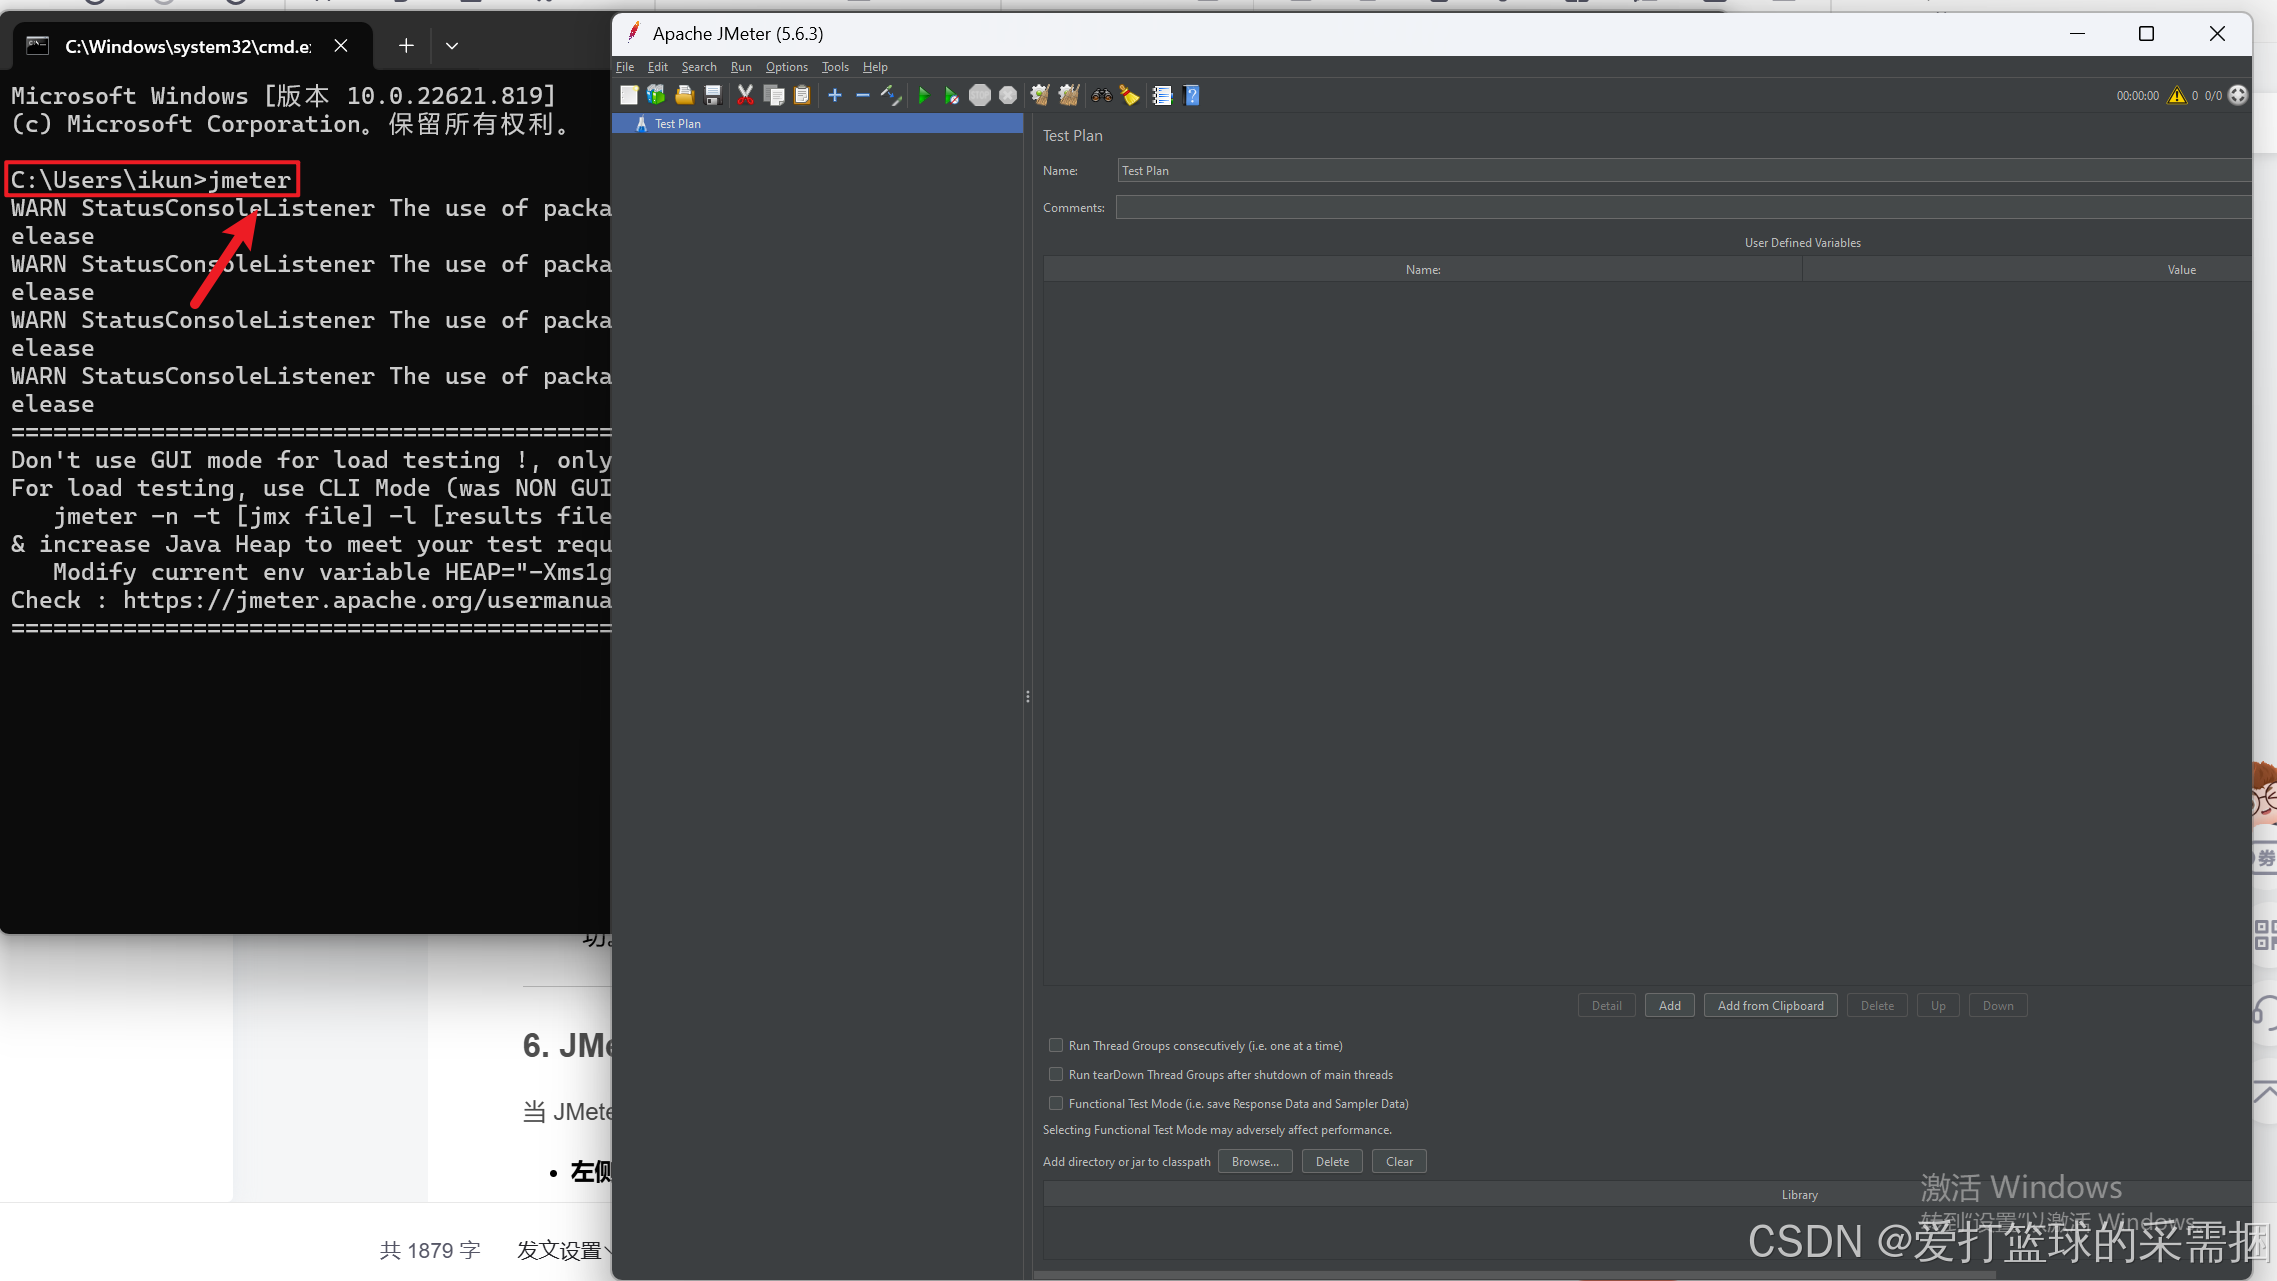The image size is (2277, 1281).
Task: Open the Options menu
Action: click(786, 67)
